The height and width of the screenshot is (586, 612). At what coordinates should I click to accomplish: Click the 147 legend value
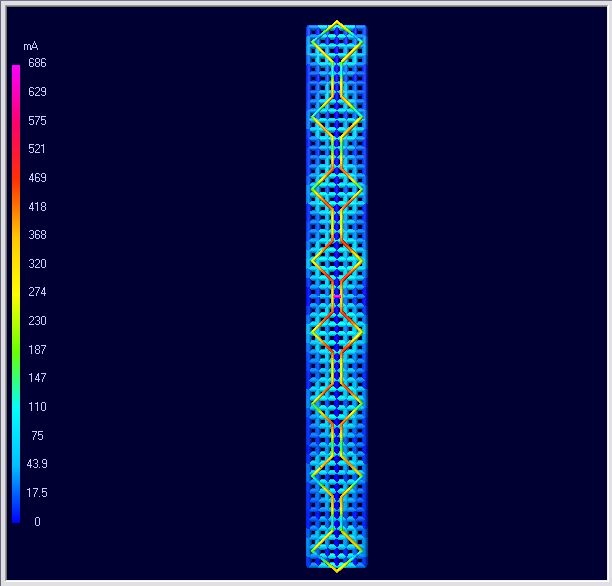click(x=37, y=378)
